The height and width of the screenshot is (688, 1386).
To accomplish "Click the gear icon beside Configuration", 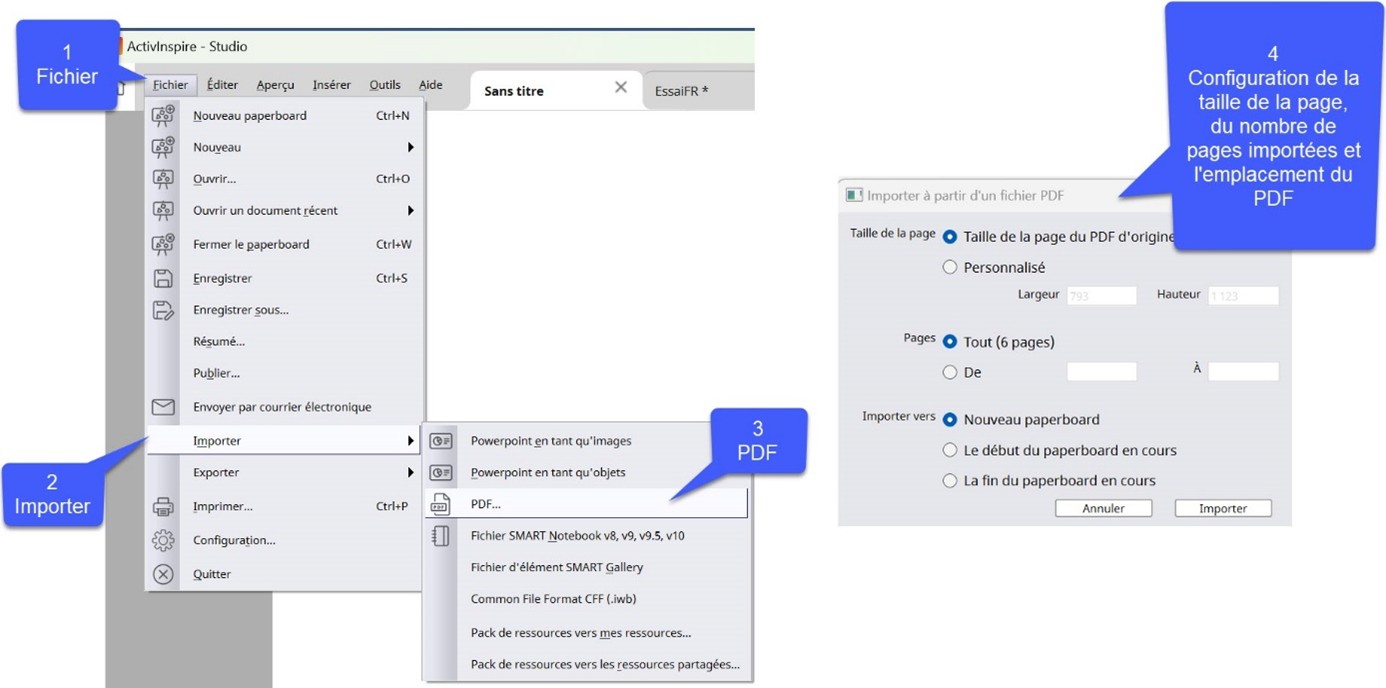I will click(163, 540).
